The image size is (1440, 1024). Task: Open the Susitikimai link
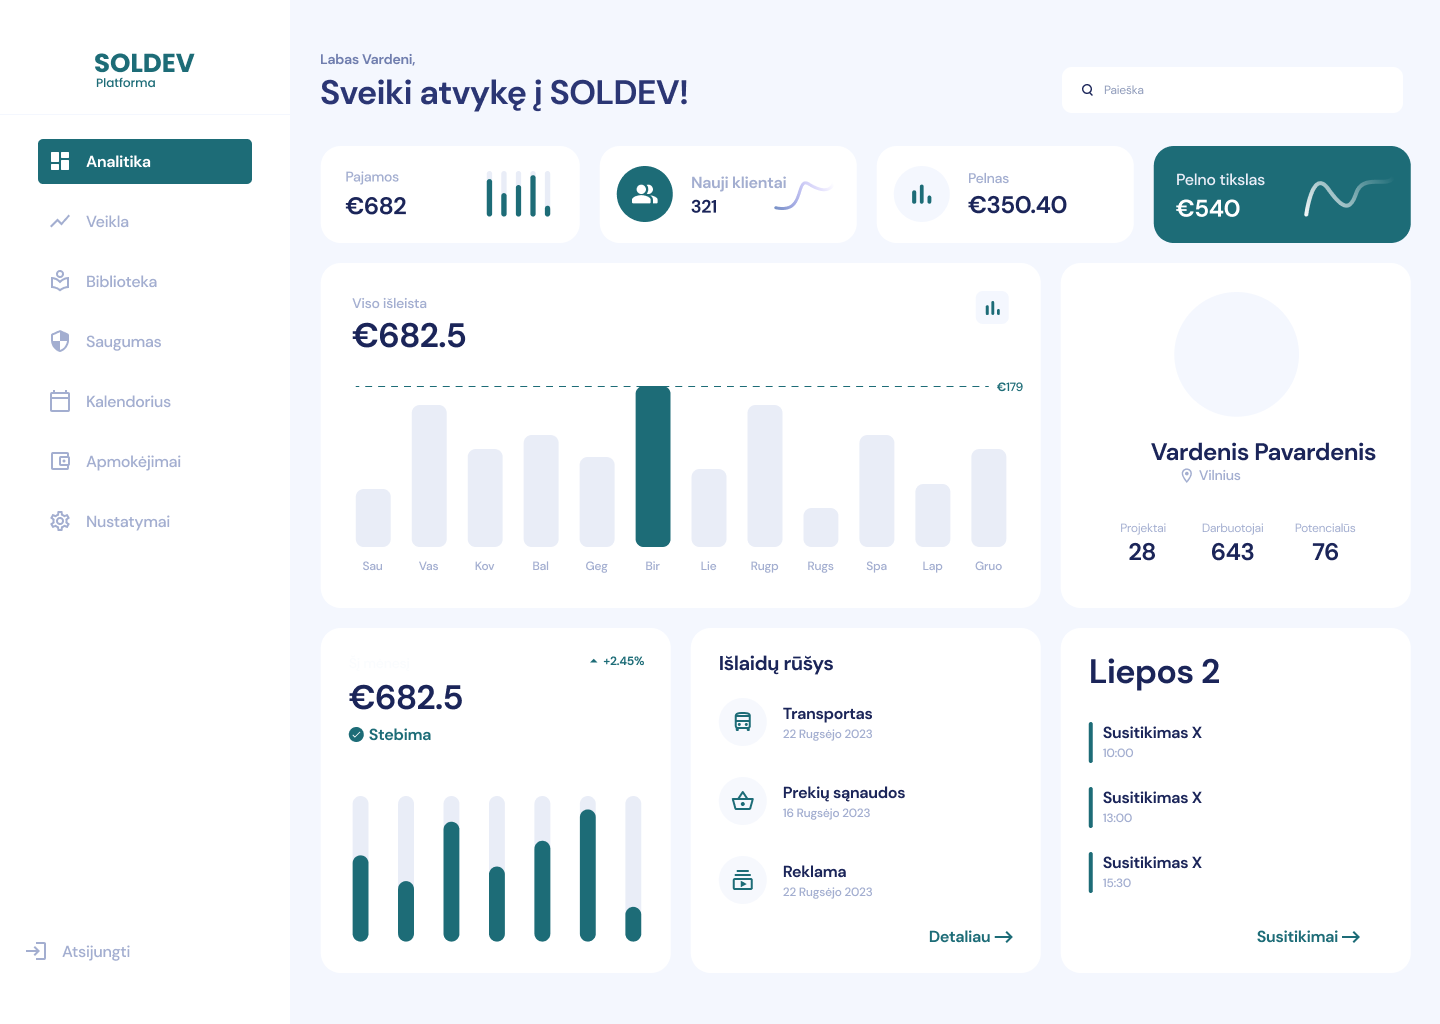(1308, 937)
